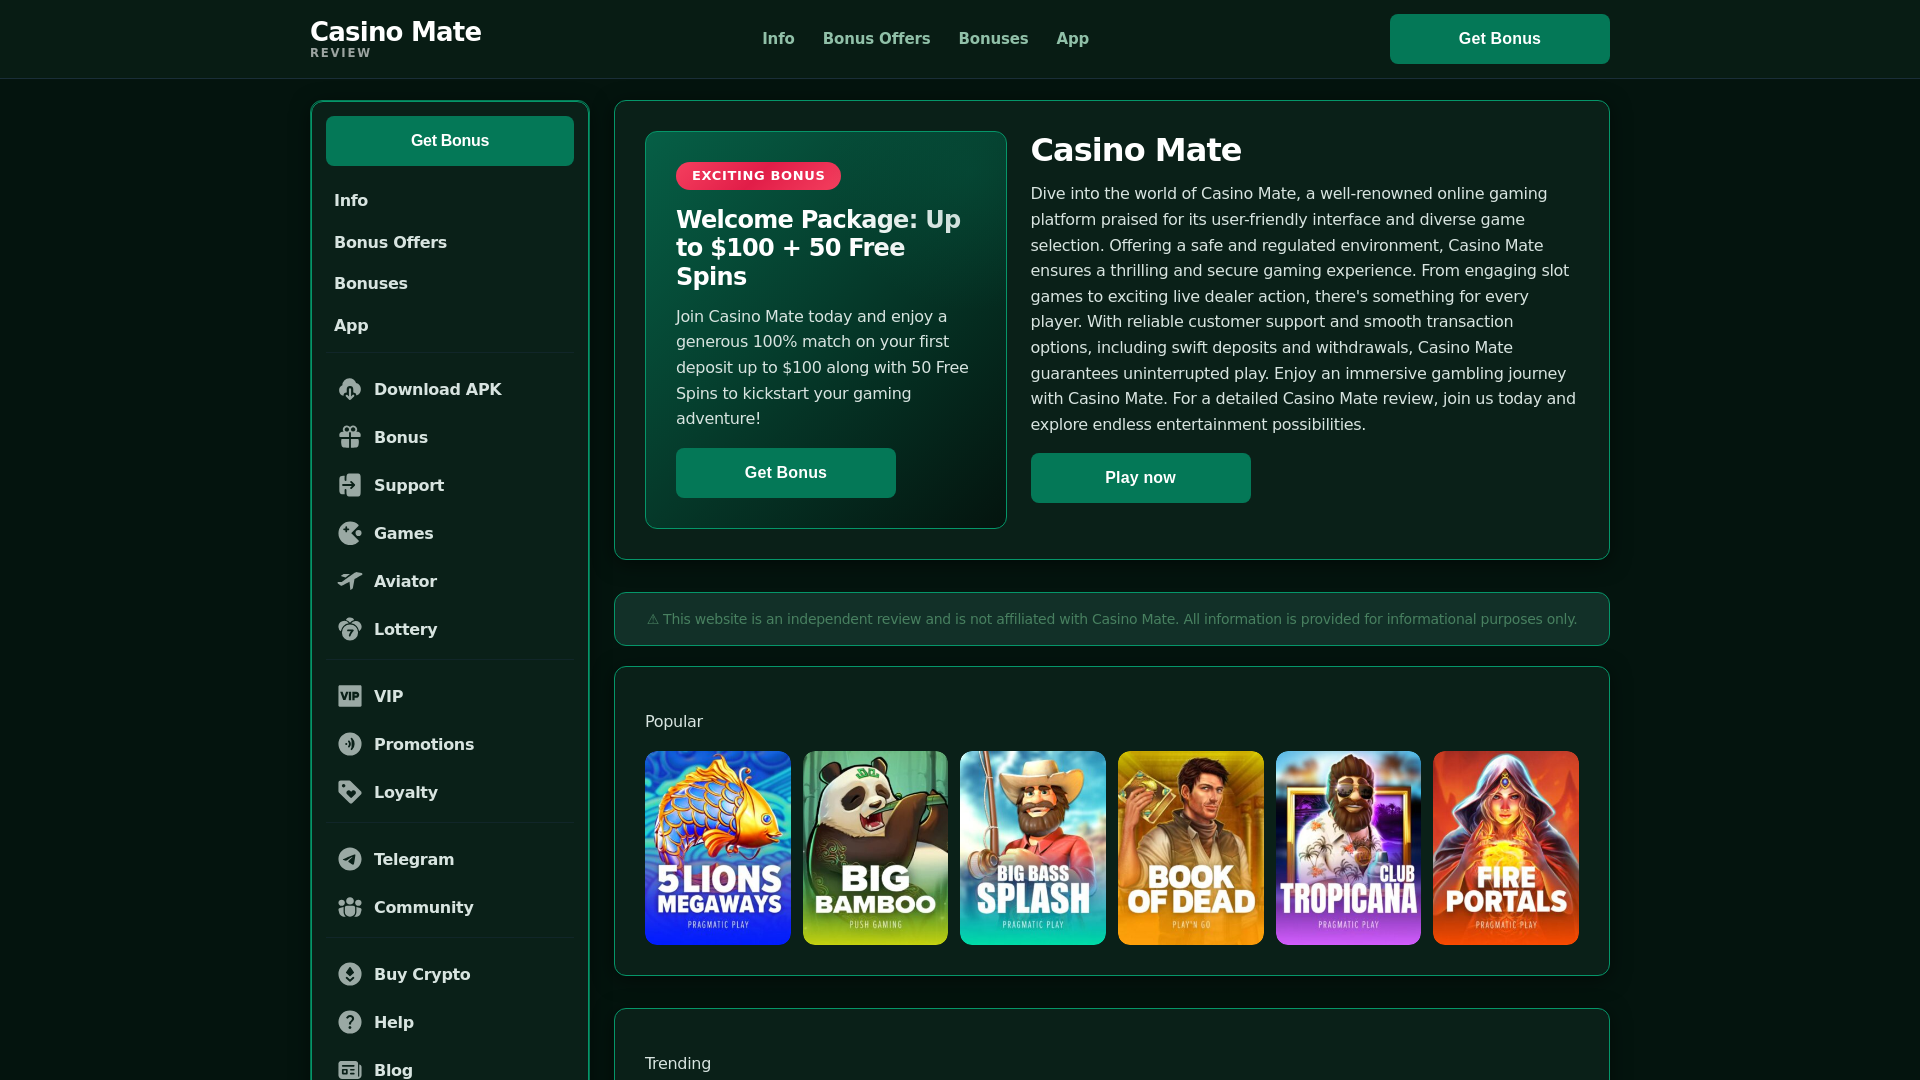
Task: Click the Community people icon
Action: 350,907
